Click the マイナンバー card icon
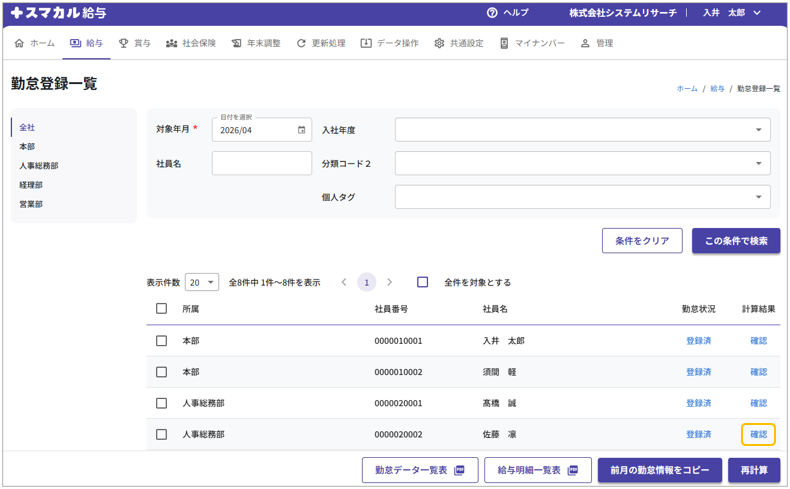Screen dimensions: 790x489 click(504, 44)
